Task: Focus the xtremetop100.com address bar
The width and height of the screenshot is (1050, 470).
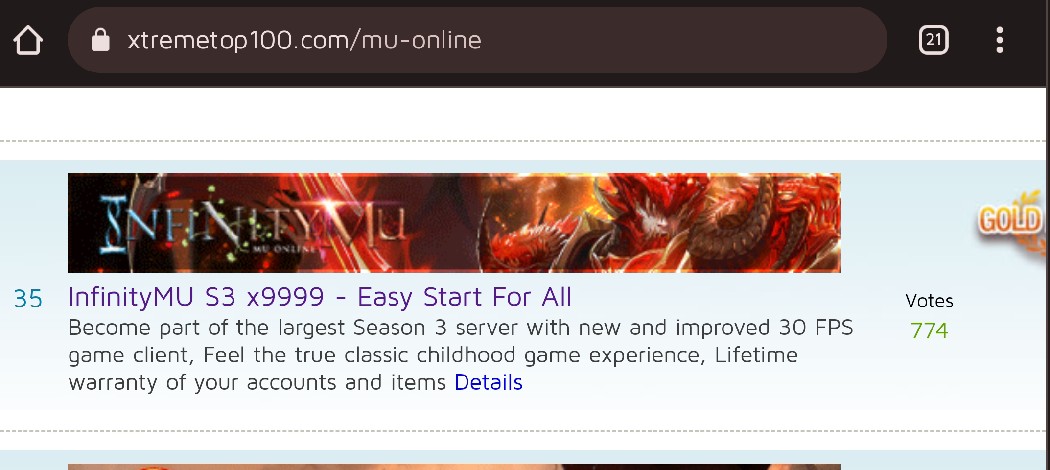Action: click(x=477, y=40)
